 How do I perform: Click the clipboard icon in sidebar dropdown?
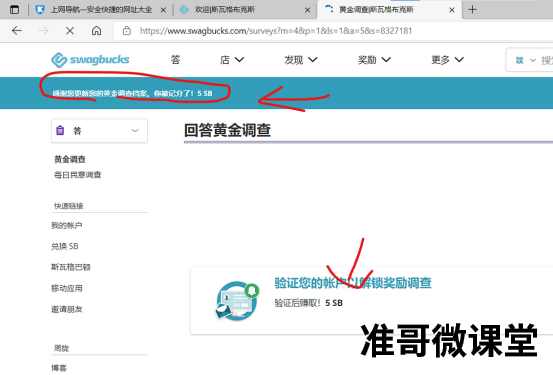[60, 131]
